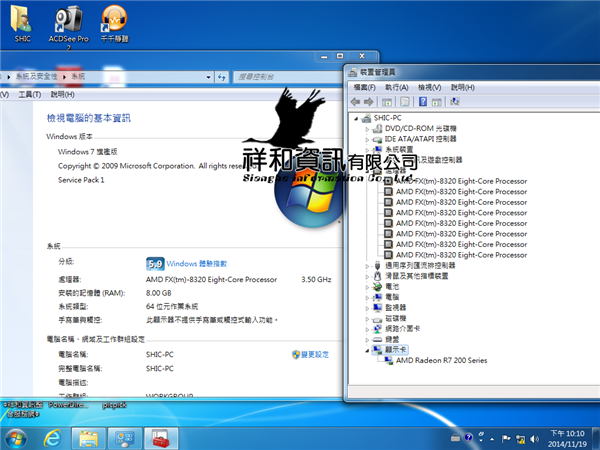
Task: Expand the IDE ATA/ATAPI 控制器 node
Action: point(367,139)
